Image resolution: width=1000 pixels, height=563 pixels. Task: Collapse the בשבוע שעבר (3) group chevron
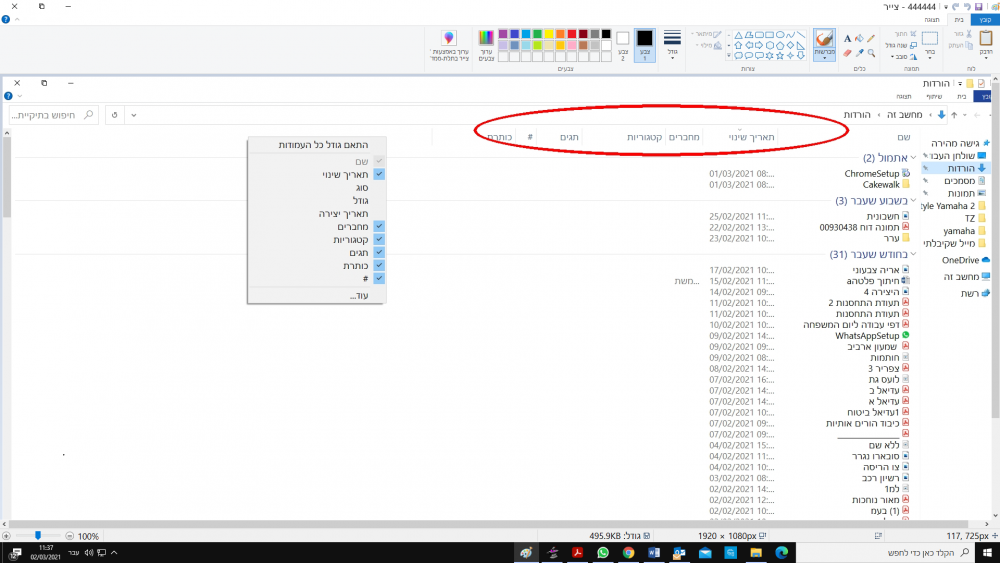(x=913, y=200)
